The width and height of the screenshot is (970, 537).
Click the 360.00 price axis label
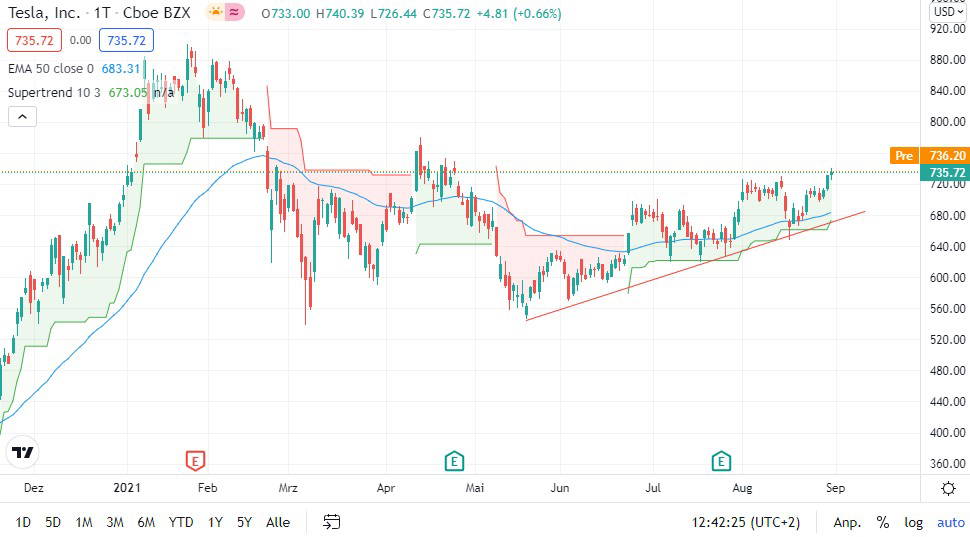tap(947, 463)
